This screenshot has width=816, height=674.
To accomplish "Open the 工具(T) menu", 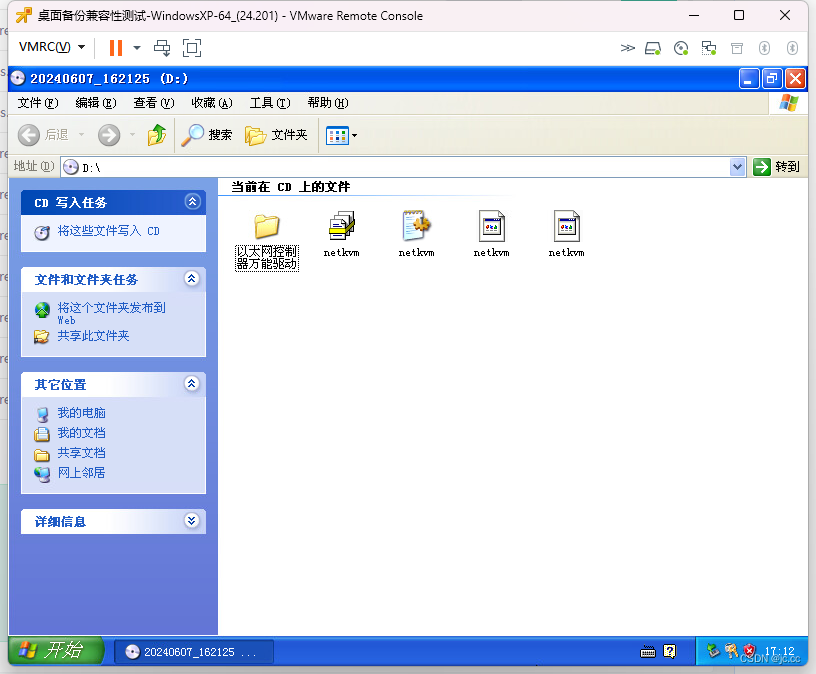I will point(270,103).
